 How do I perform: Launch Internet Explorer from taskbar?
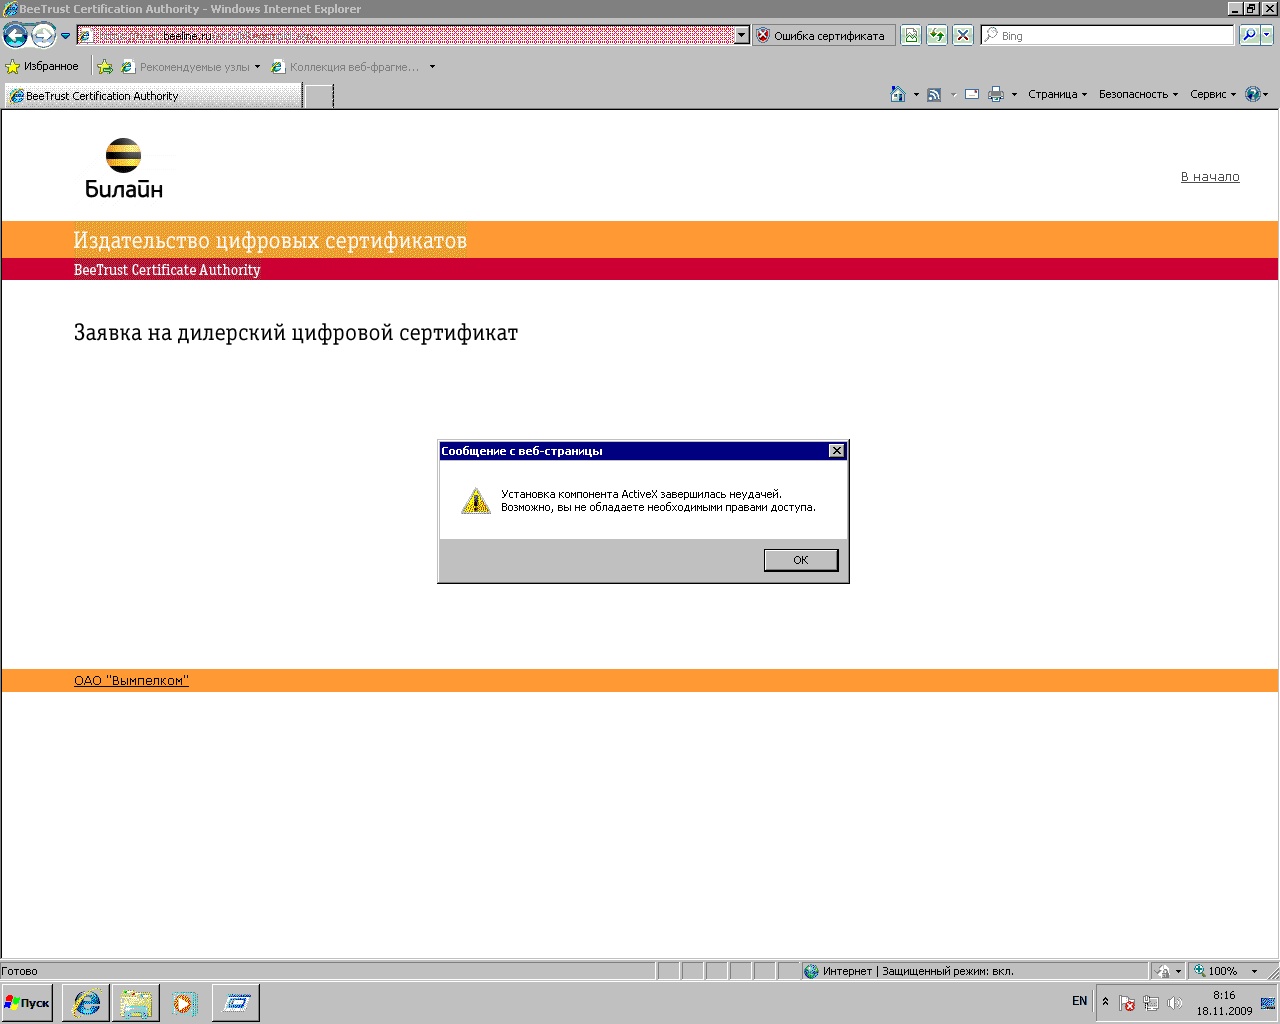(x=87, y=1003)
